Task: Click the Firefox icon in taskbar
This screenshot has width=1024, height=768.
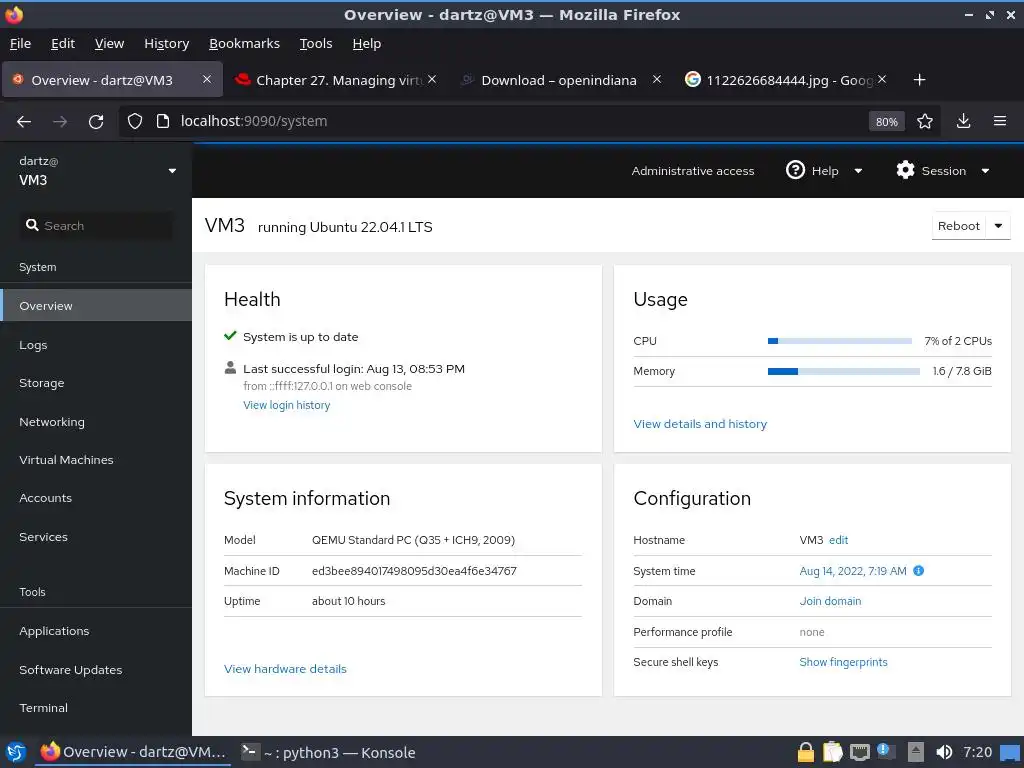Action: (x=50, y=752)
